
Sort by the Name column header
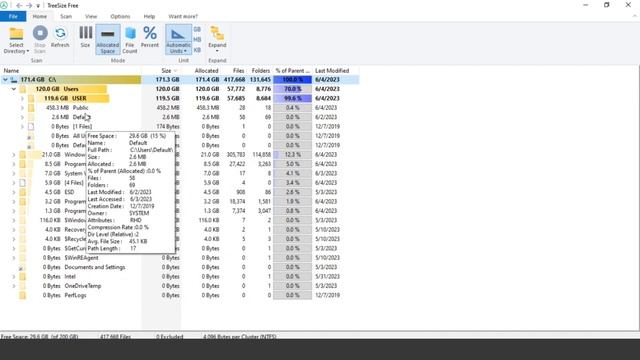(x=11, y=71)
